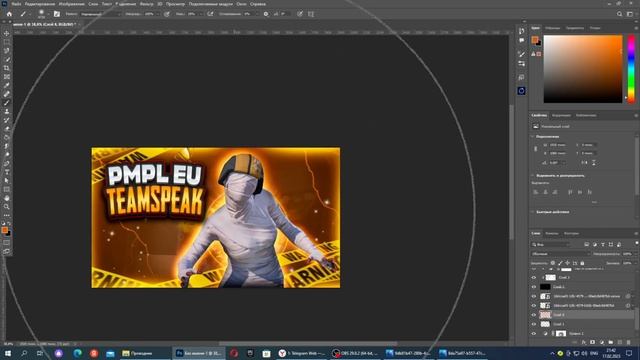Viewport: 640px width, 360px height.
Task: Click the orange foreground color swatch in toolbox
Action: coord(4,230)
